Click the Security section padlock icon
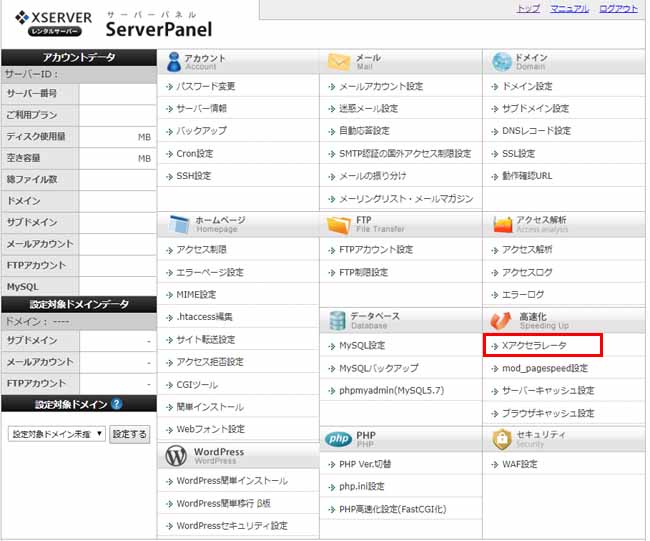The height and width of the screenshot is (541, 650). click(501, 439)
